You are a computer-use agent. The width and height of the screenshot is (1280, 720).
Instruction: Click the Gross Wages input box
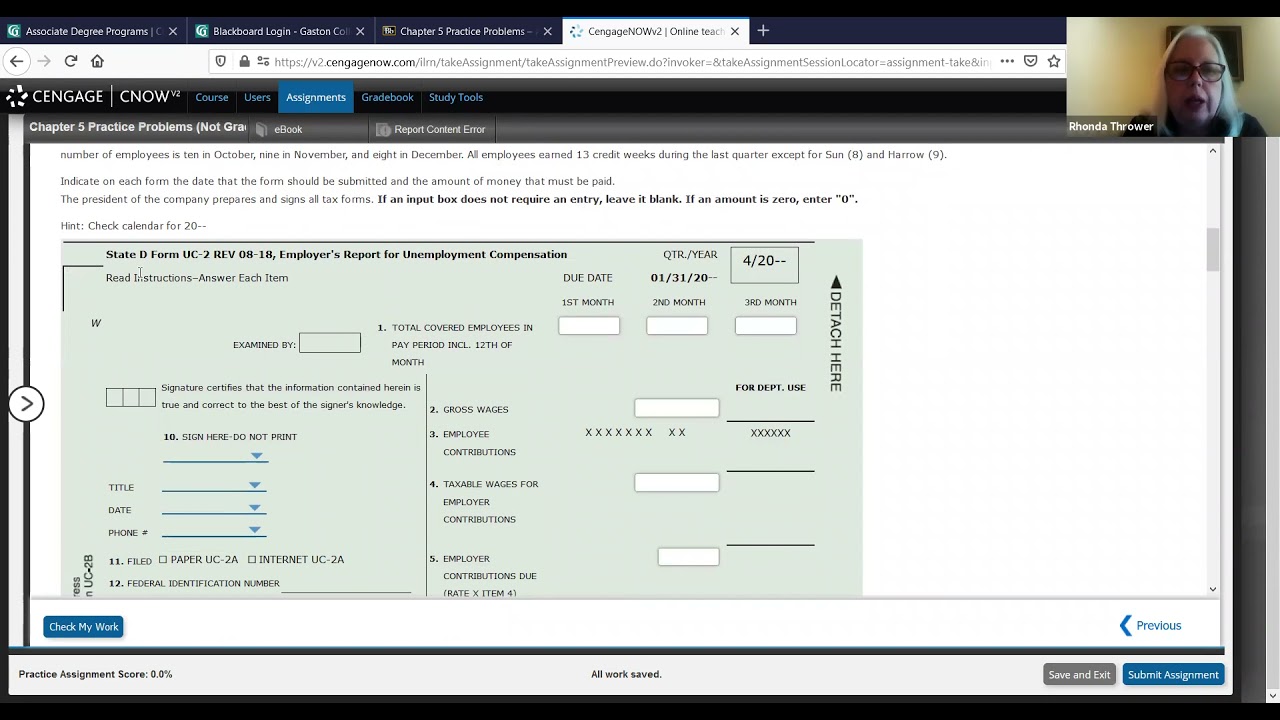point(677,408)
